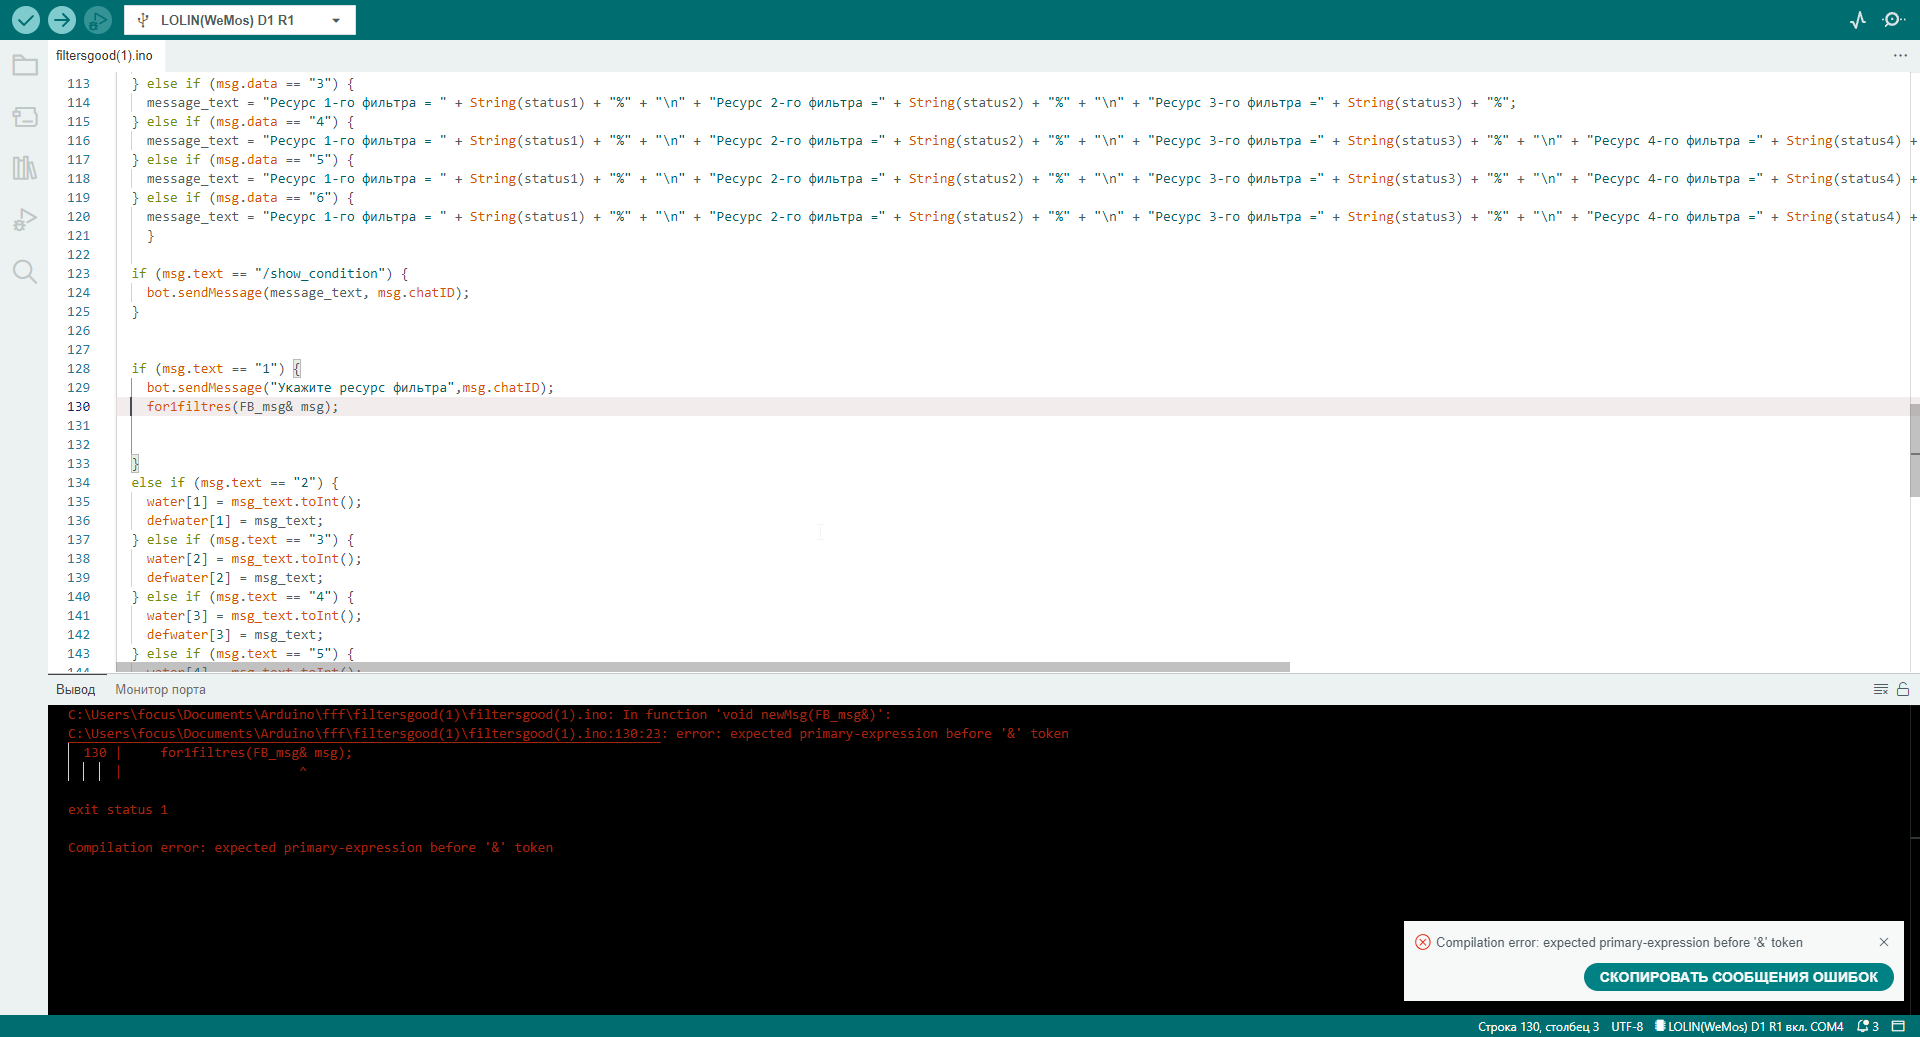Open the Search sidebar panel
This screenshot has width=1920, height=1037.
pos(25,272)
